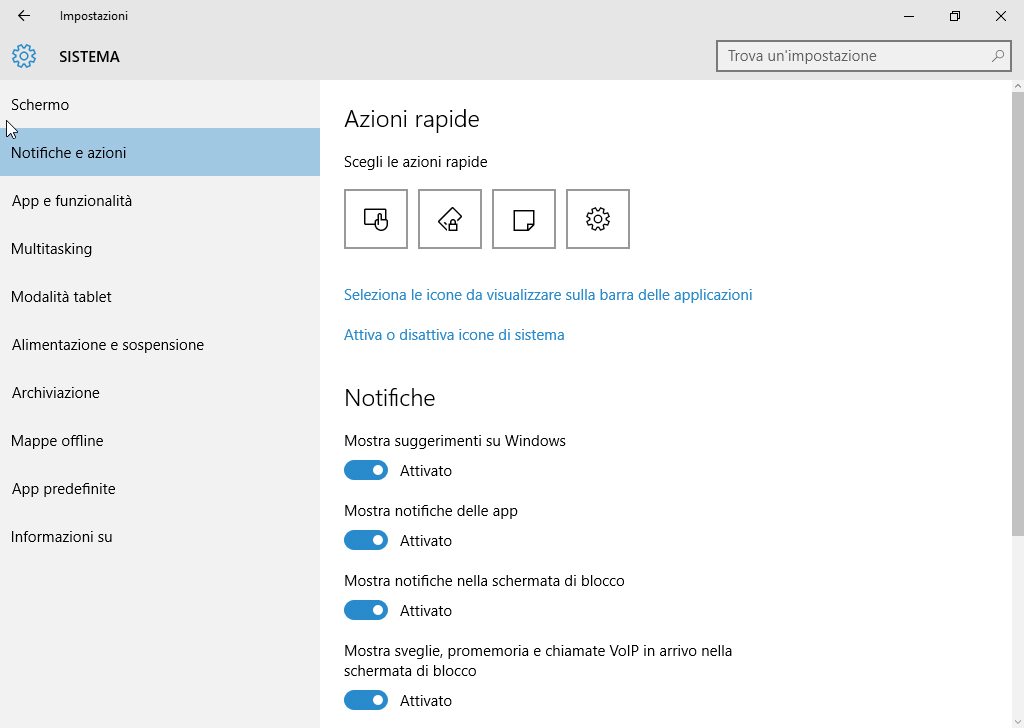The image size is (1024, 728).
Task: Select the tablet mode quick action tile
Action: 376,219
